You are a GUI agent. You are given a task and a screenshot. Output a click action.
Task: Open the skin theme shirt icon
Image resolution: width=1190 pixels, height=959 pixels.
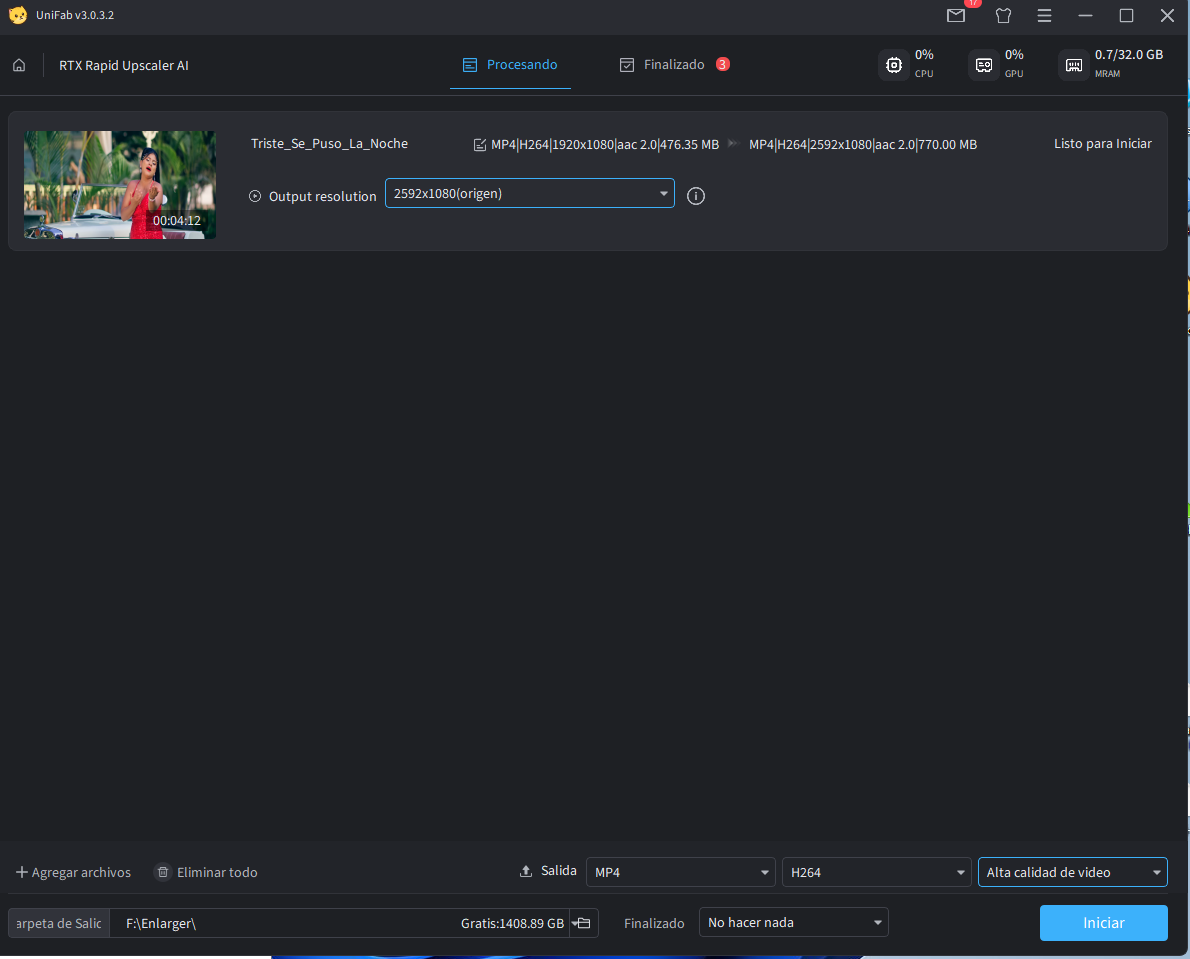click(1003, 16)
